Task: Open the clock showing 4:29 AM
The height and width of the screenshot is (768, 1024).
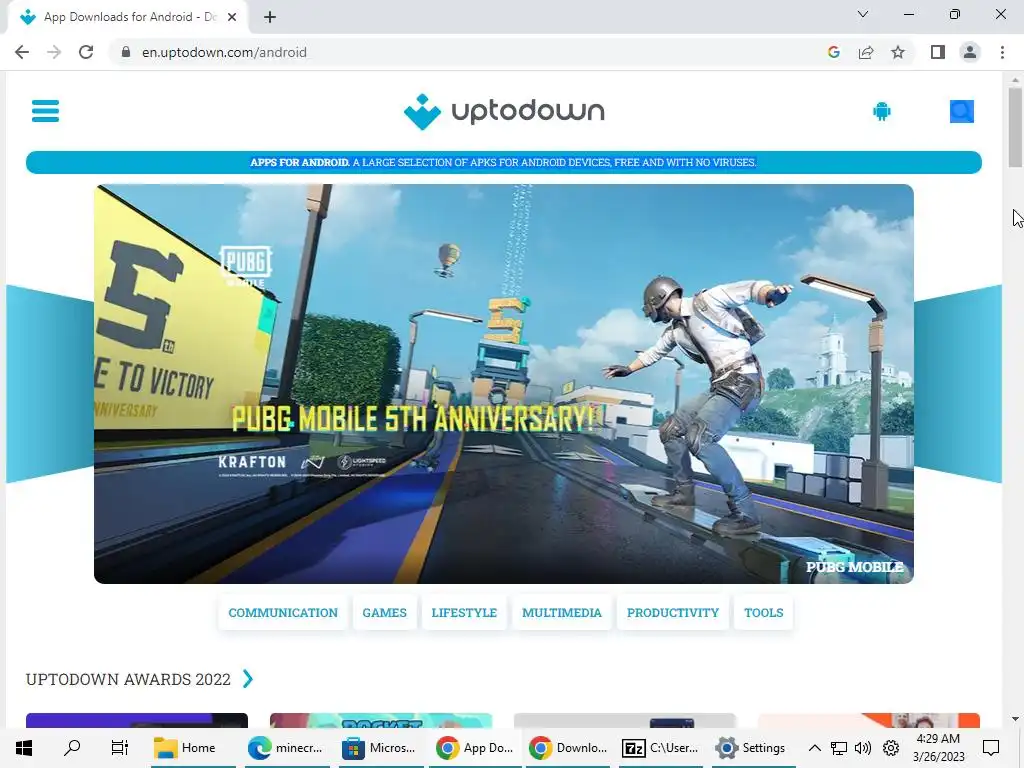Action: click(x=938, y=748)
